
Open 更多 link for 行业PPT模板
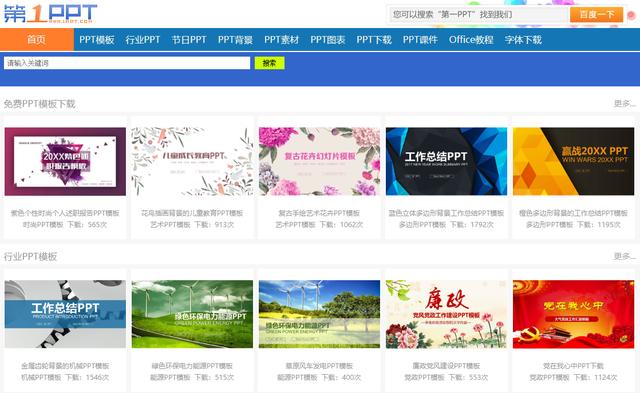(x=624, y=256)
